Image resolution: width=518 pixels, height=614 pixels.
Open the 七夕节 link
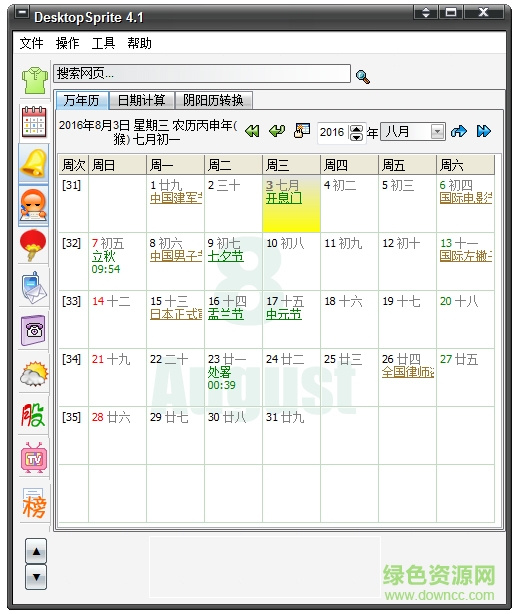[x=226, y=256]
